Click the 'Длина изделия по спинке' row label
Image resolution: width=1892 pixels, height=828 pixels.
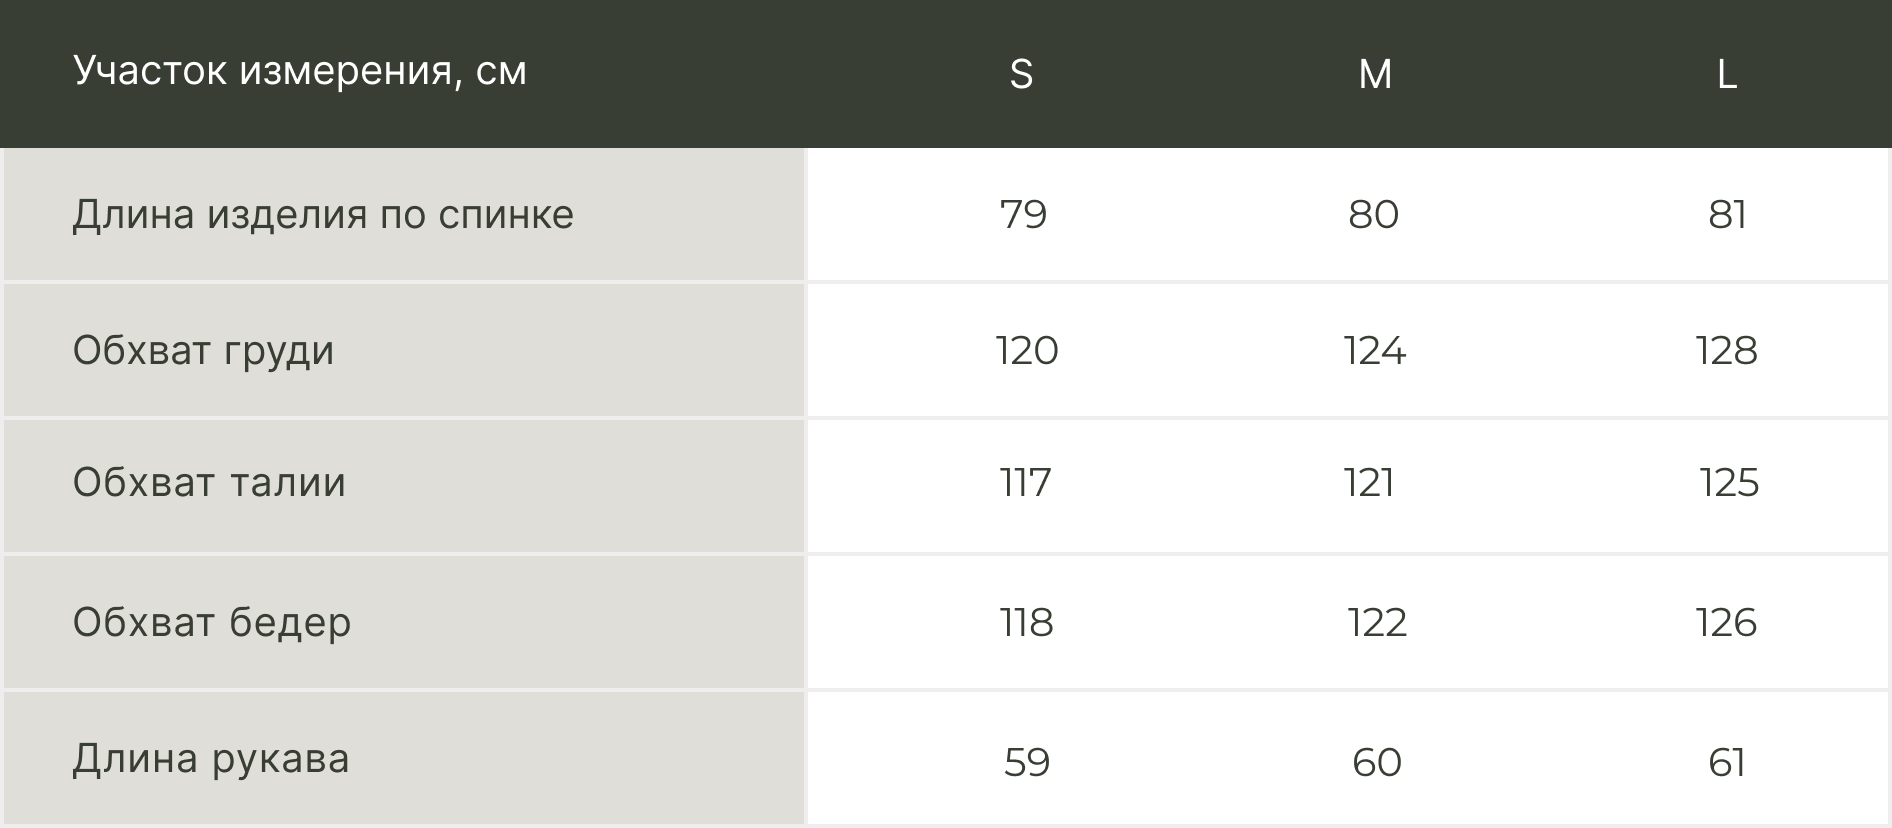click(x=323, y=215)
